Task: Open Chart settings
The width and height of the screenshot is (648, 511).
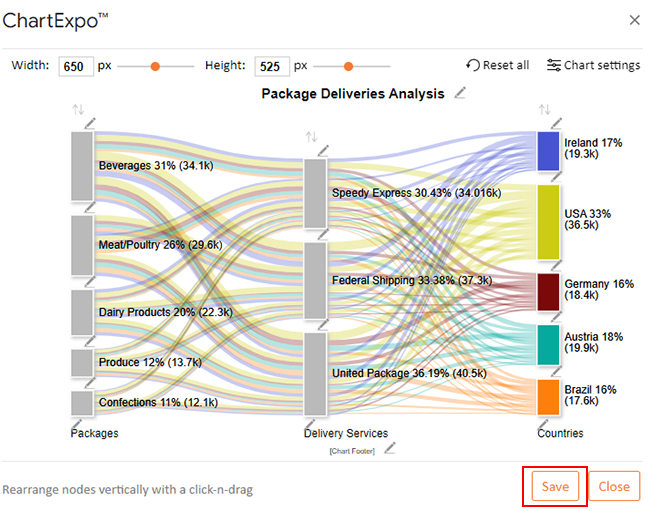Action: point(593,65)
